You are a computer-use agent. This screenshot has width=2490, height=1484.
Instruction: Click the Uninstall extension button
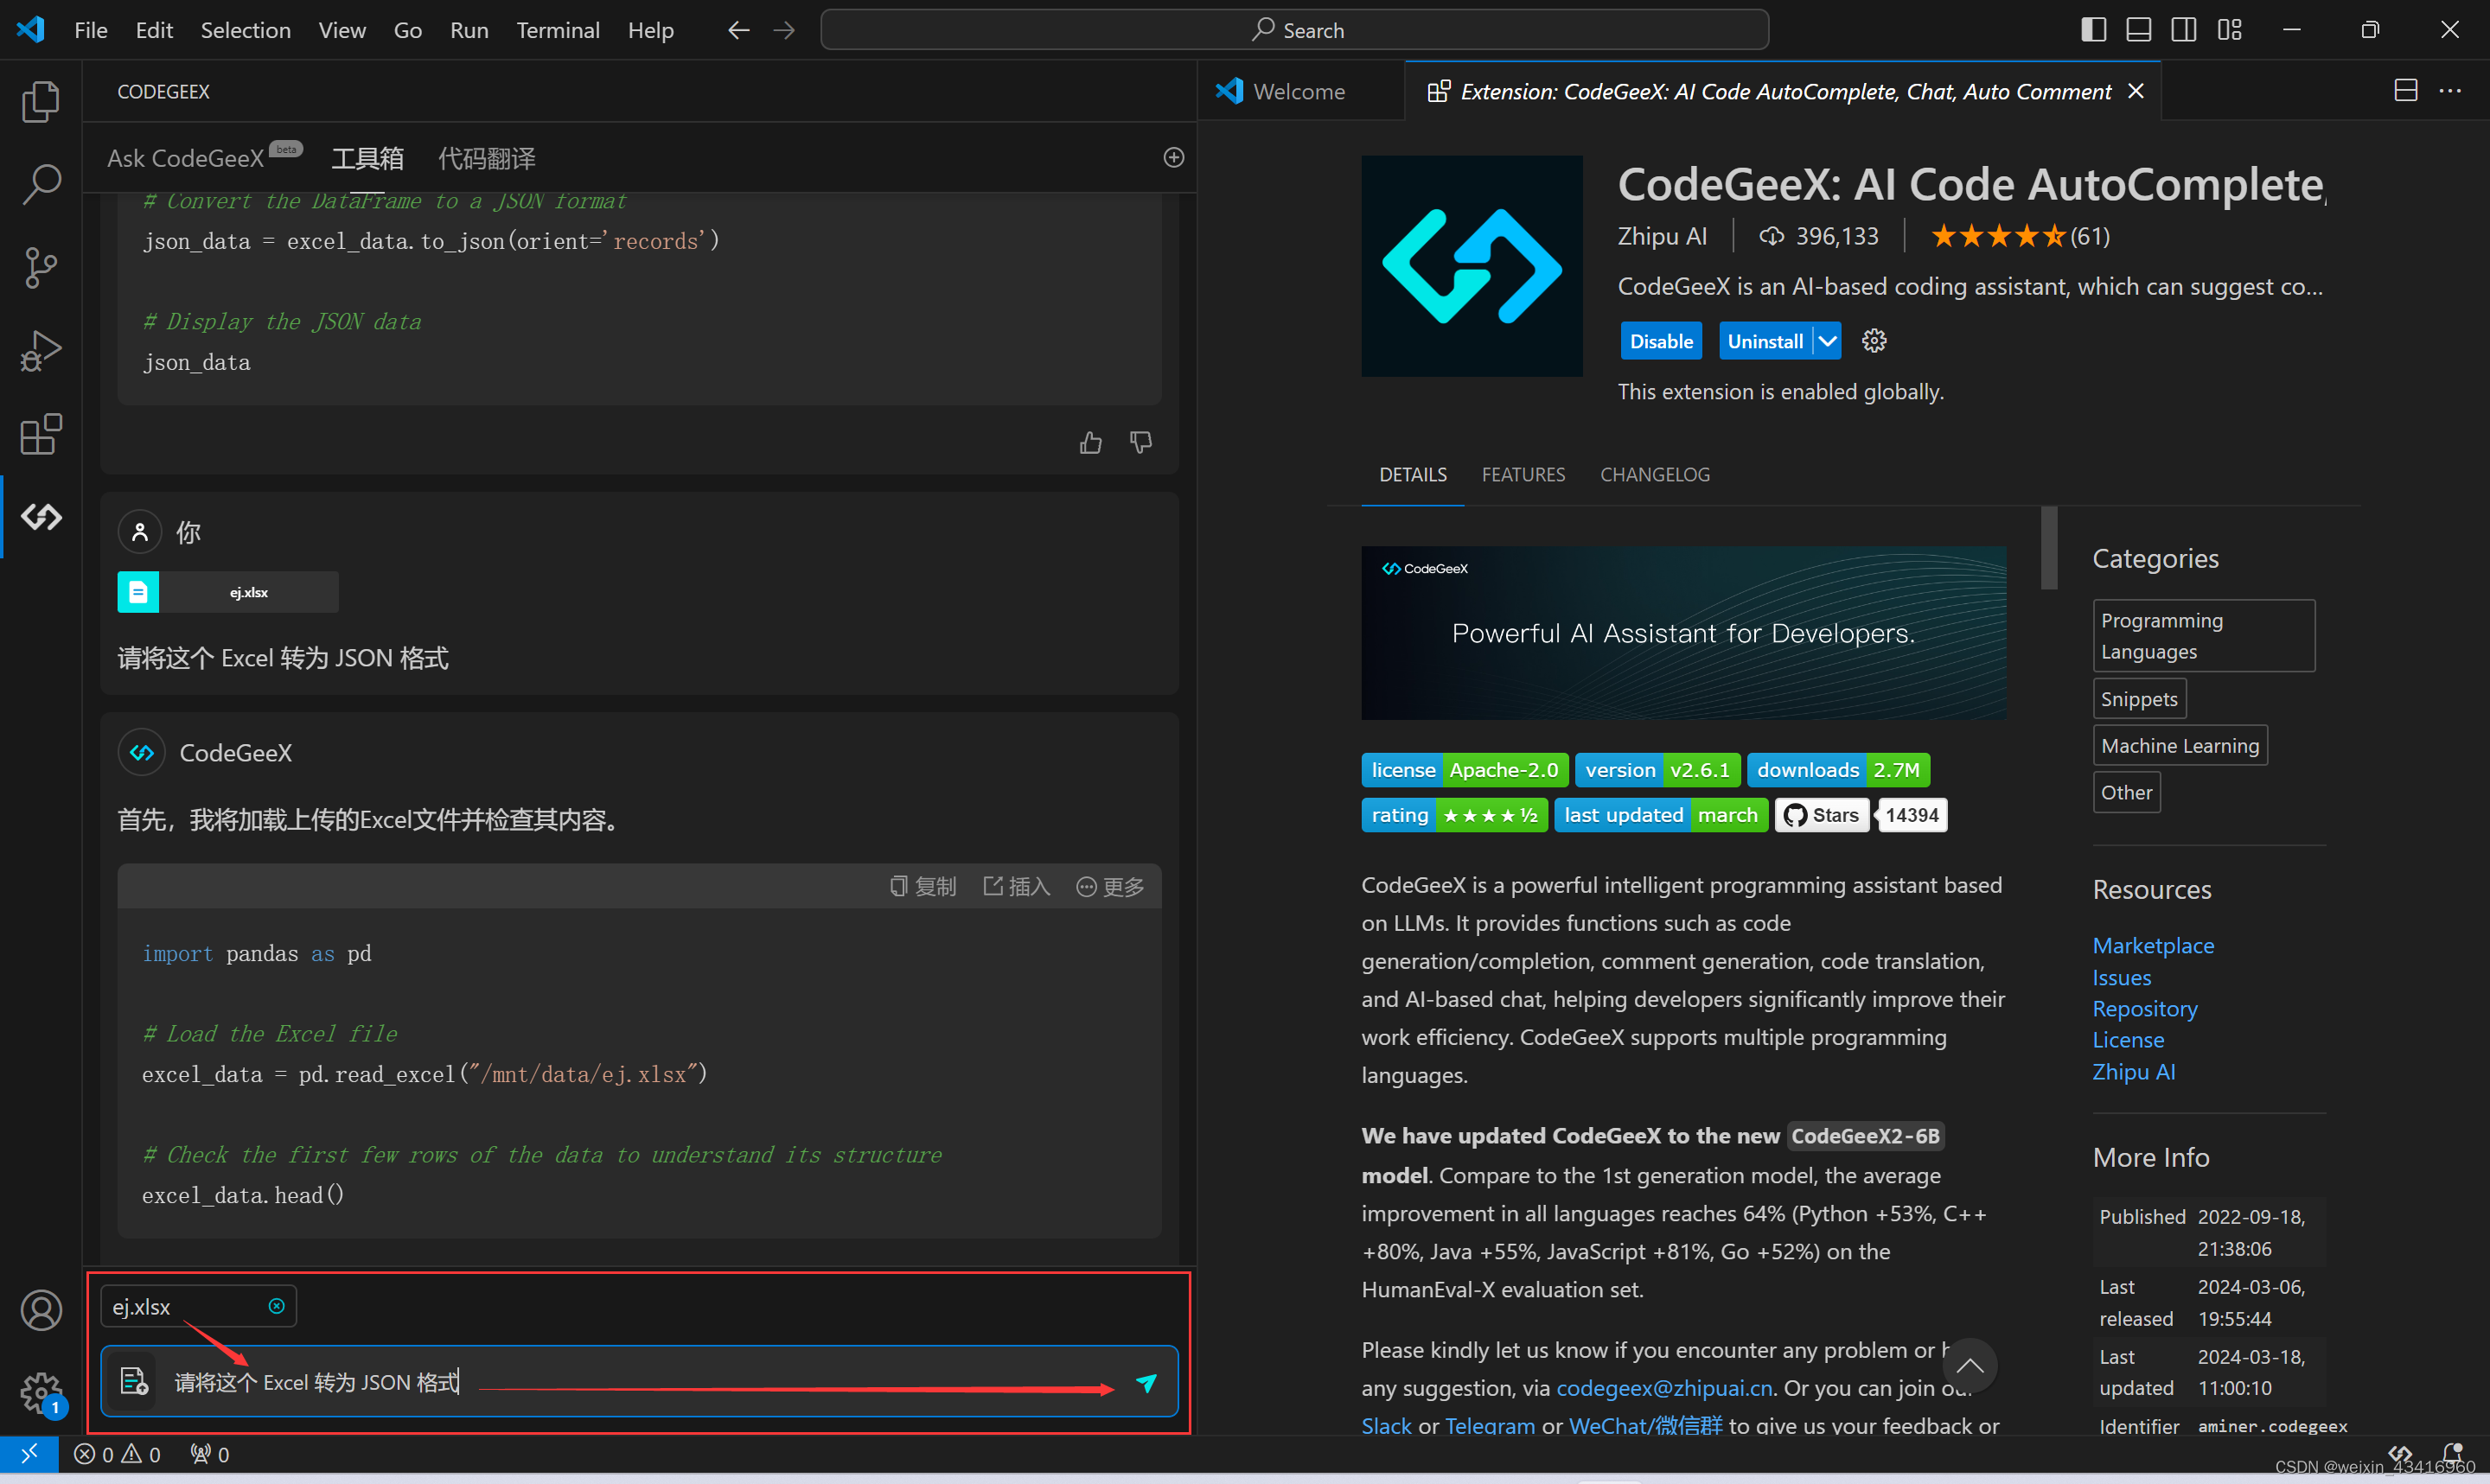coord(1765,339)
